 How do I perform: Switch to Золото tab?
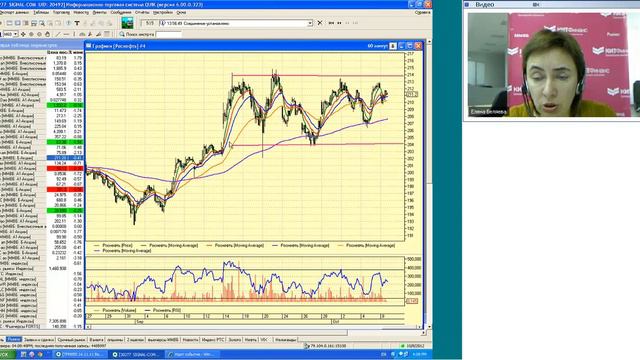pos(235,340)
